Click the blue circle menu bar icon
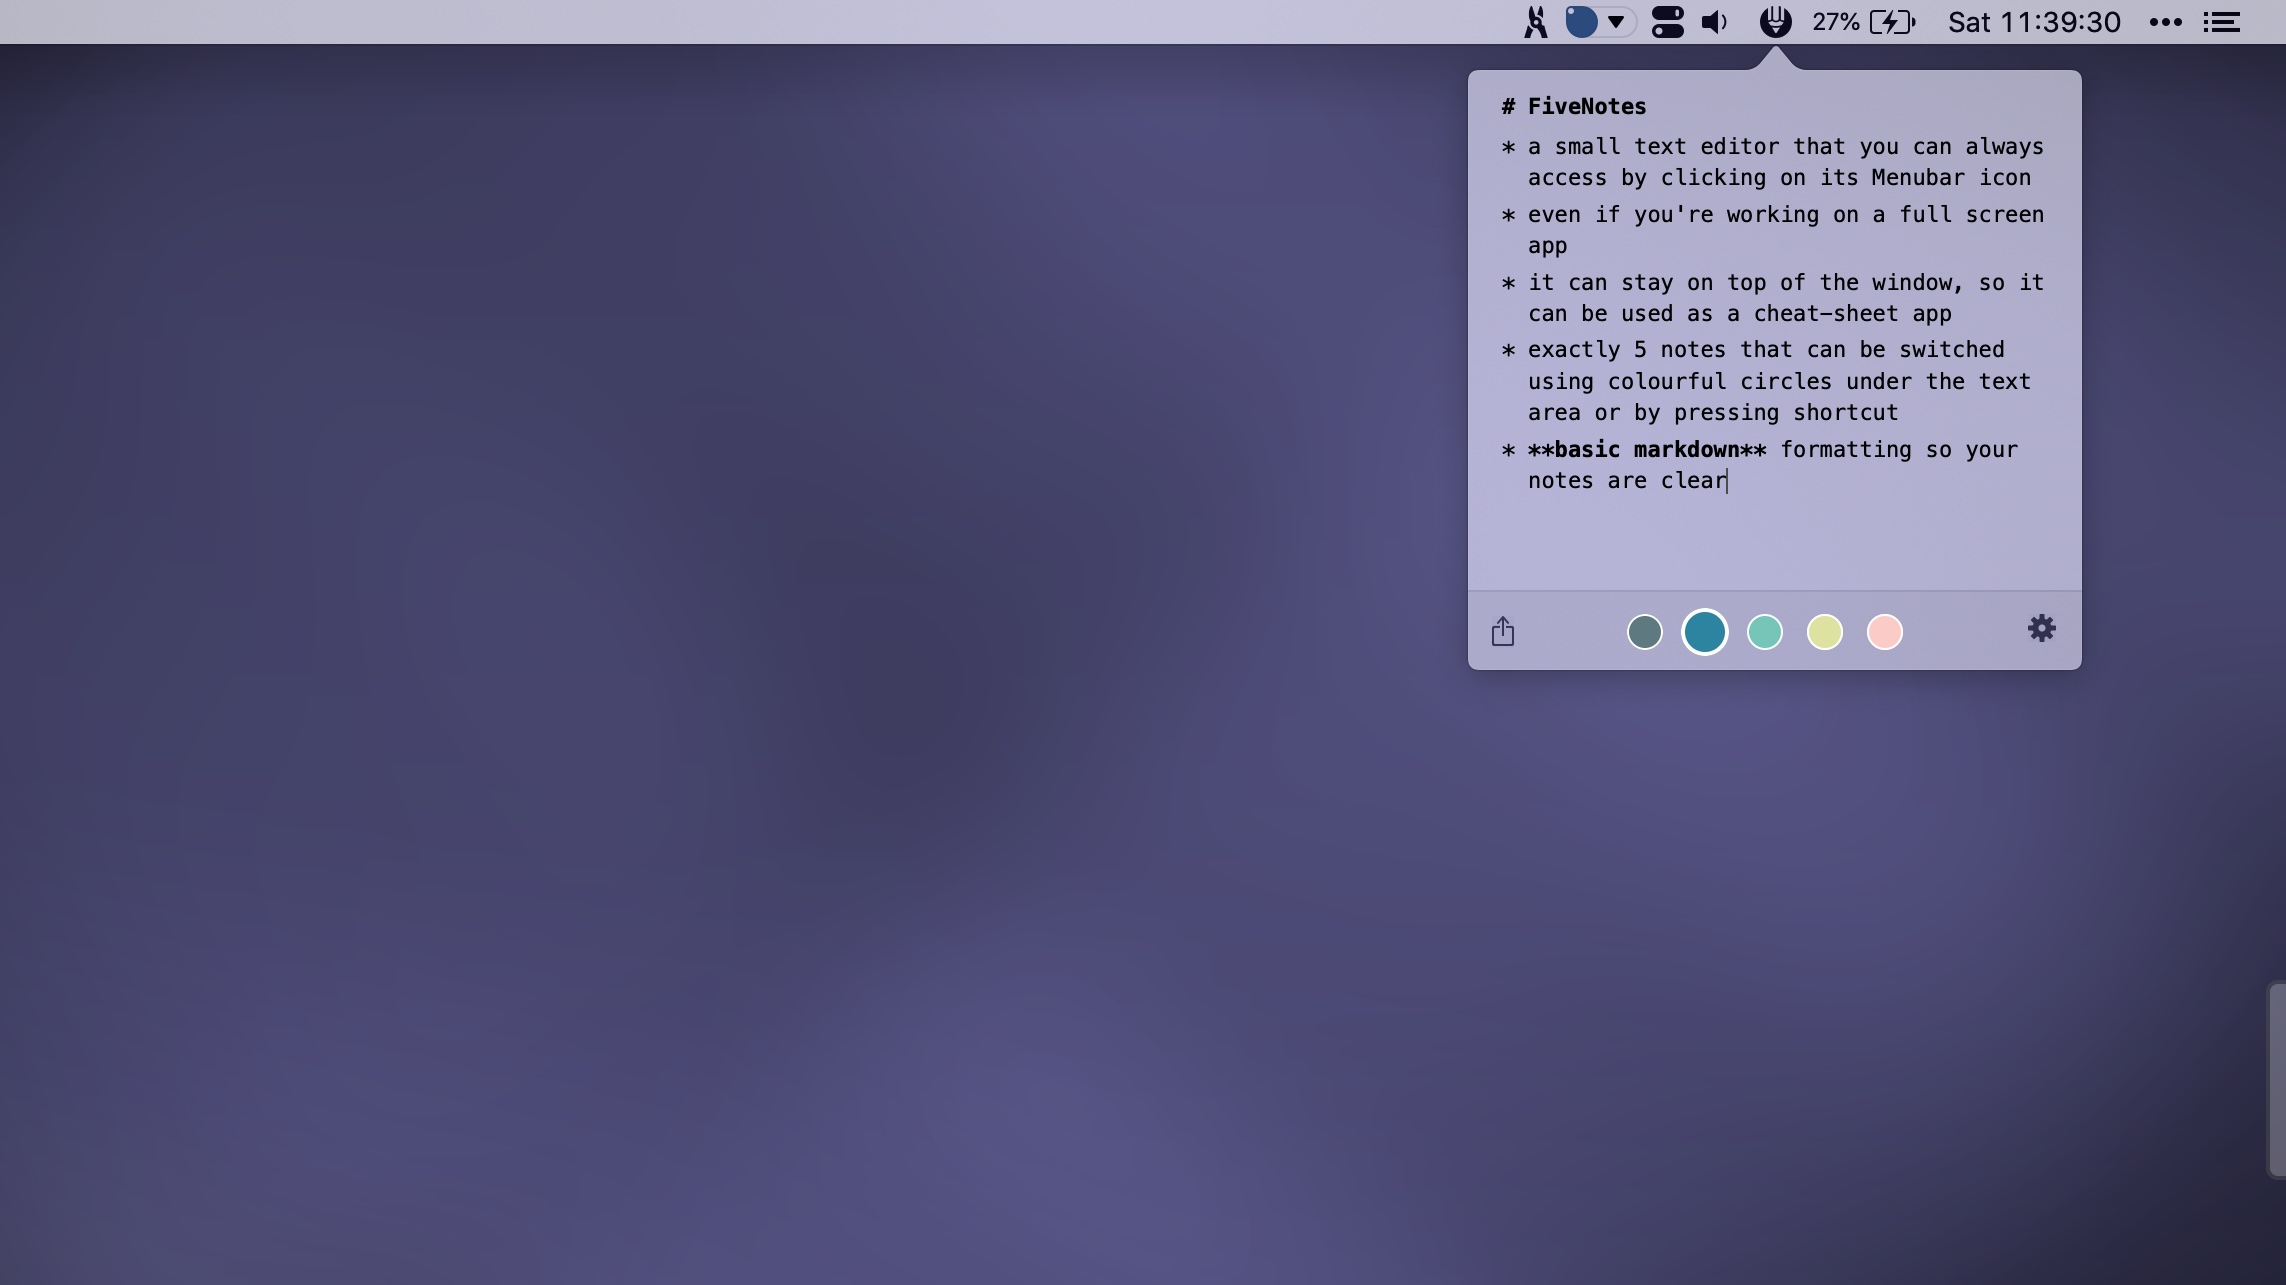 1581,22
